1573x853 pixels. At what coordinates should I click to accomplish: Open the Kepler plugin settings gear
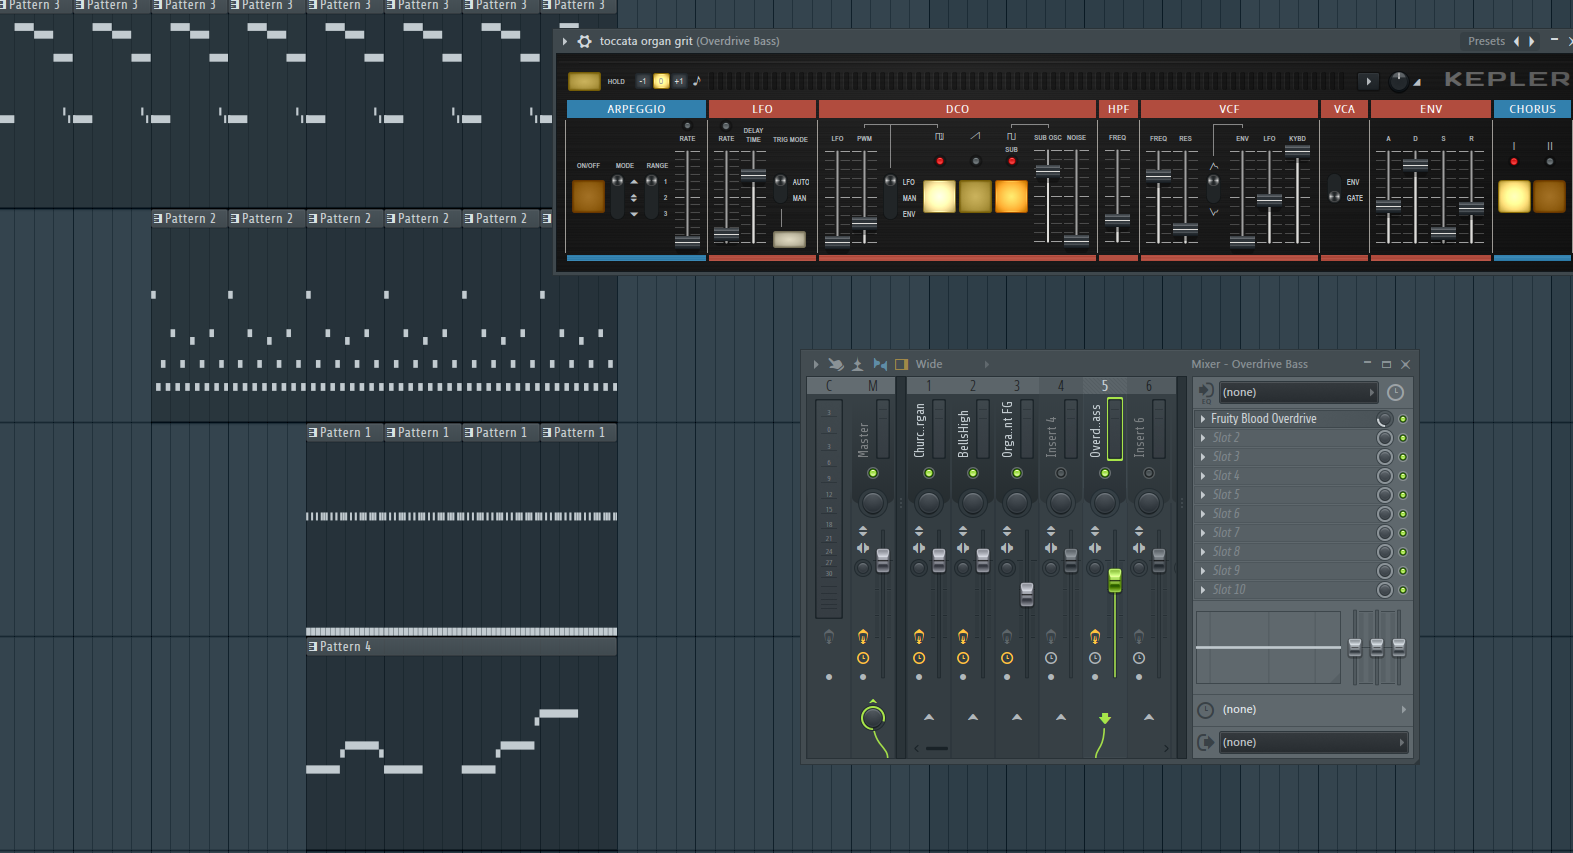coord(585,41)
